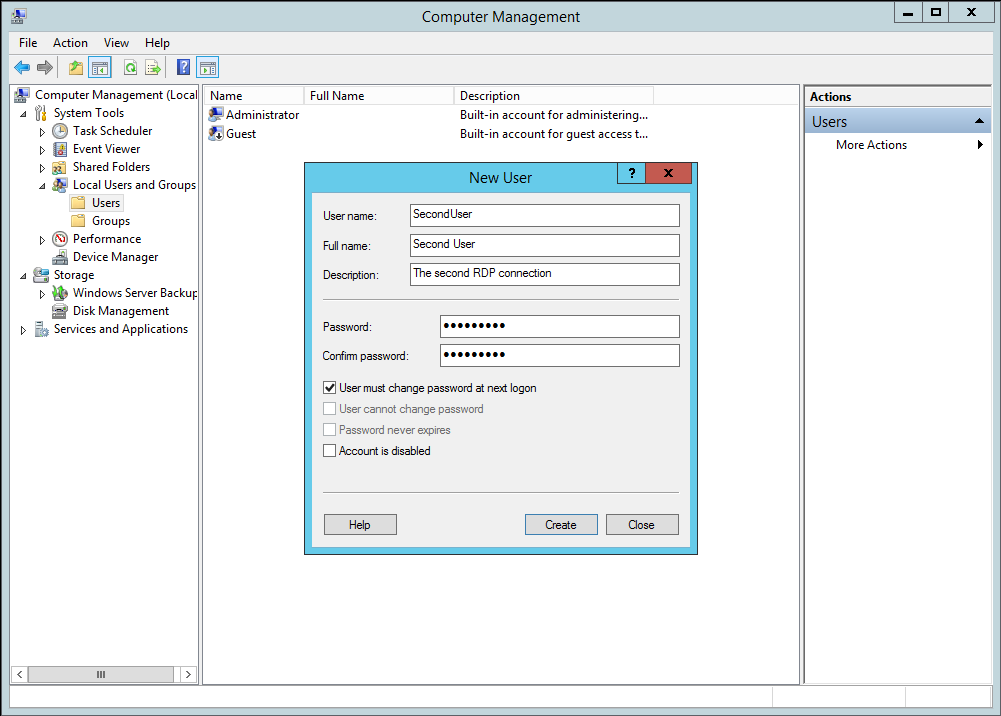
Task: Sort by the Description column header
Action: pos(553,96)
